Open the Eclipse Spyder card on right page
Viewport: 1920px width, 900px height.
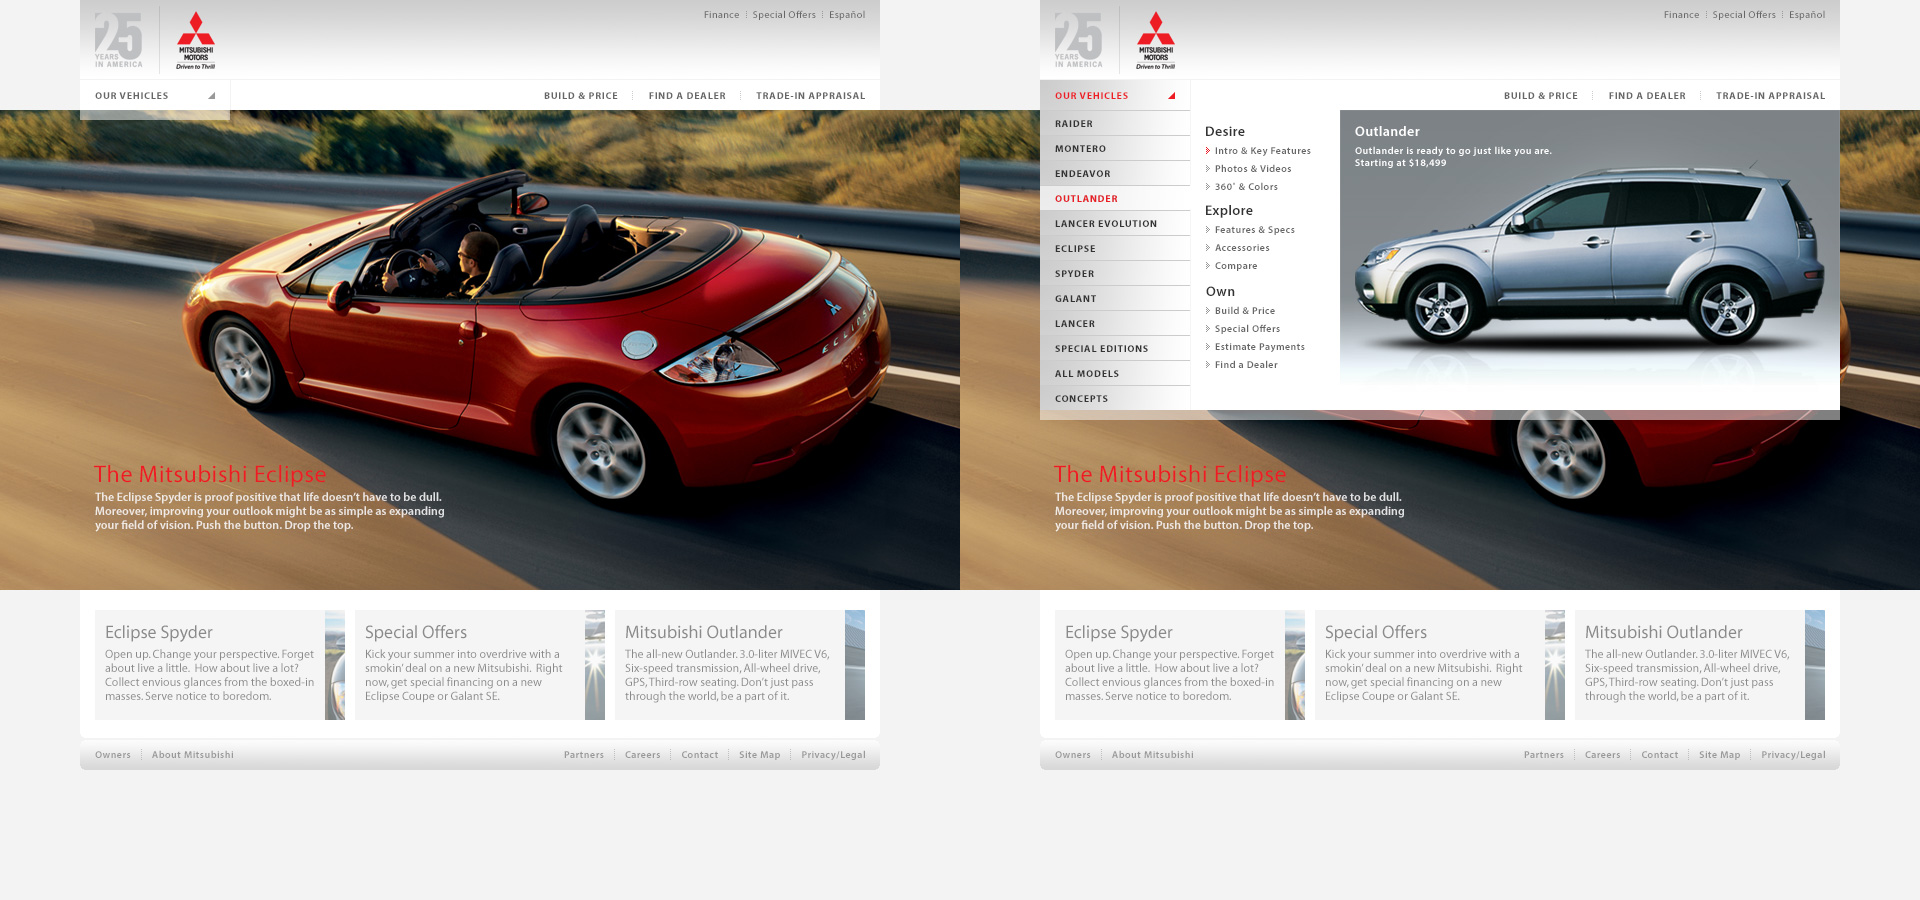1180,665
